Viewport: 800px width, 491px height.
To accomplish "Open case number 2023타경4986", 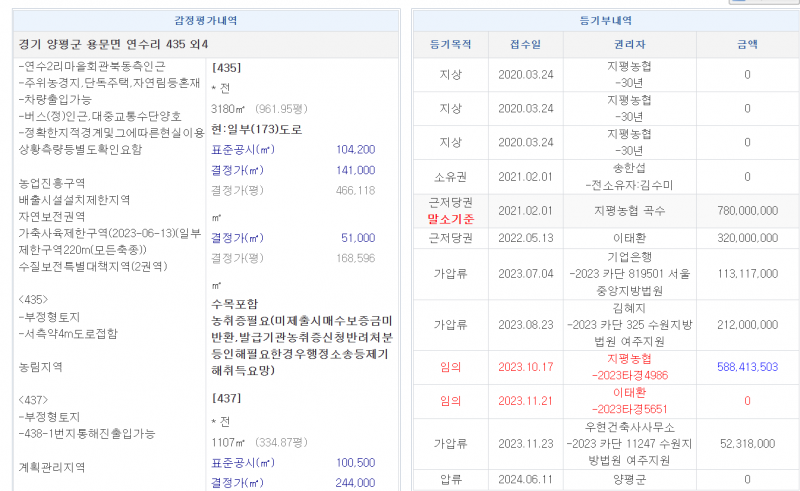I will coord(630,375).
